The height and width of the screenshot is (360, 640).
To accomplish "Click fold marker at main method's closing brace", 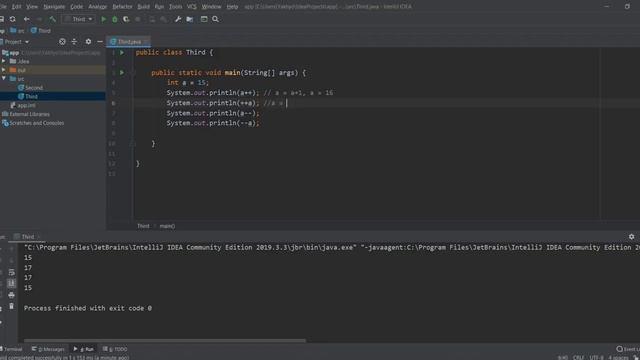I will [132, 144].
